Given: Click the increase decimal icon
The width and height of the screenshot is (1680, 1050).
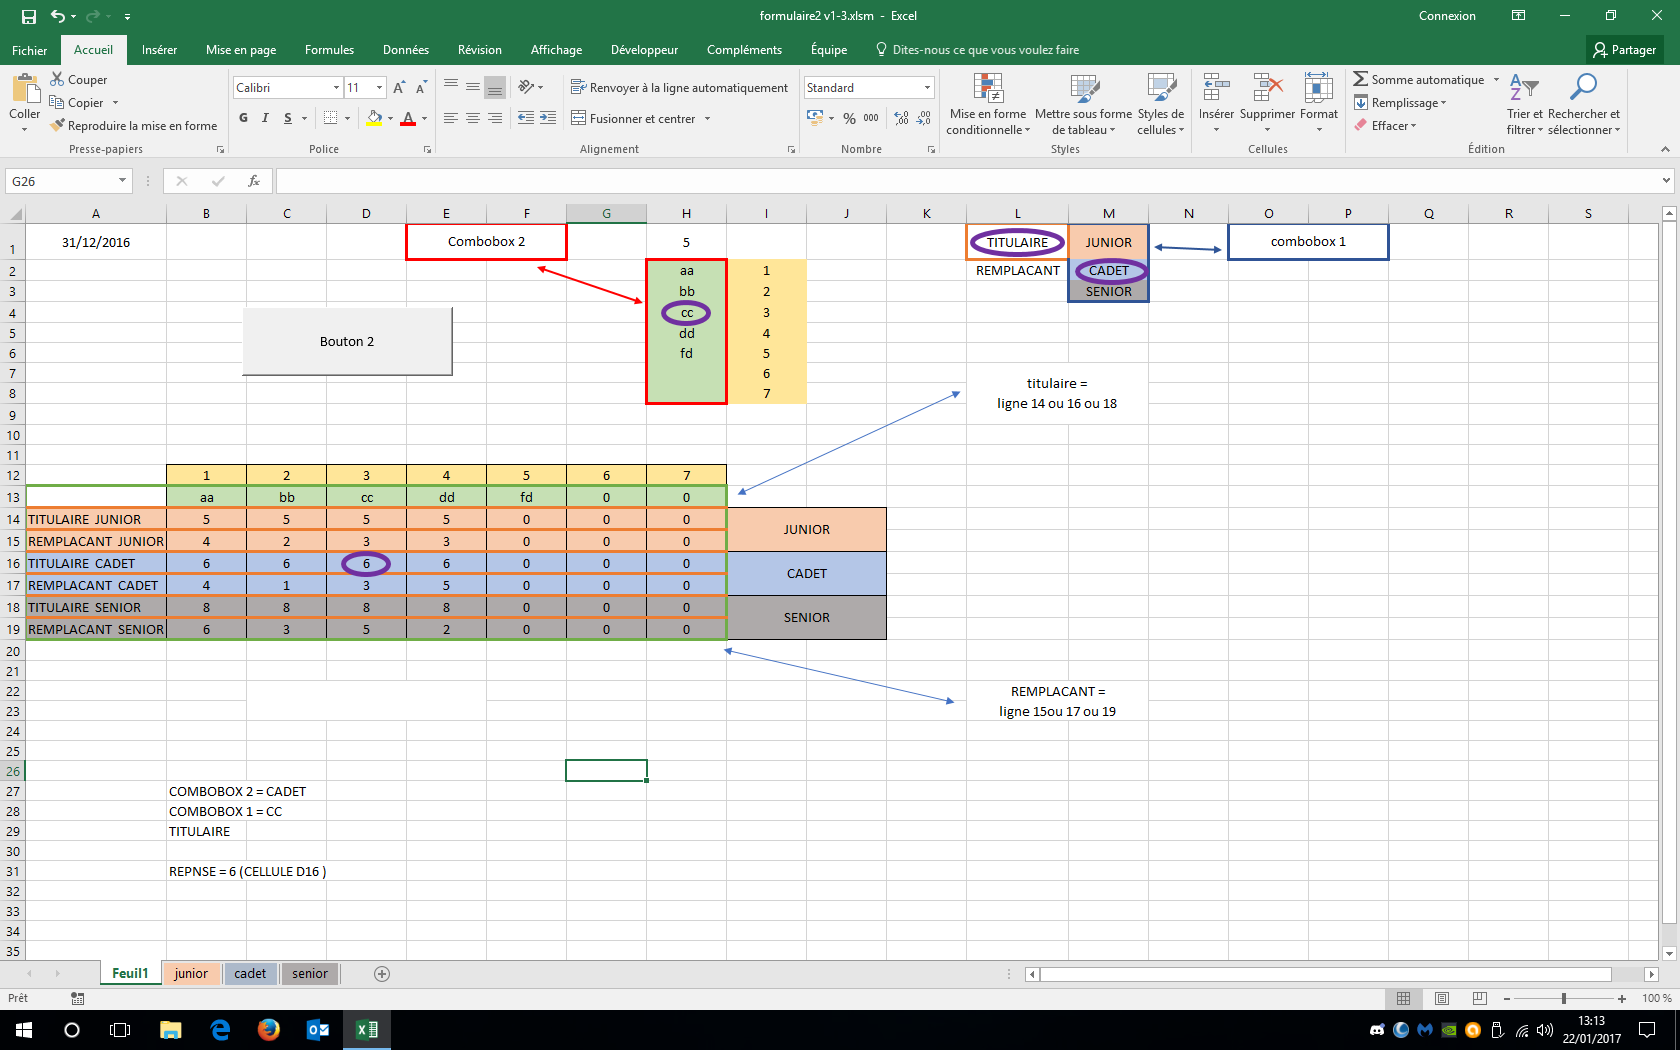Looking at the screenshot, I should (x=902, y=118).
